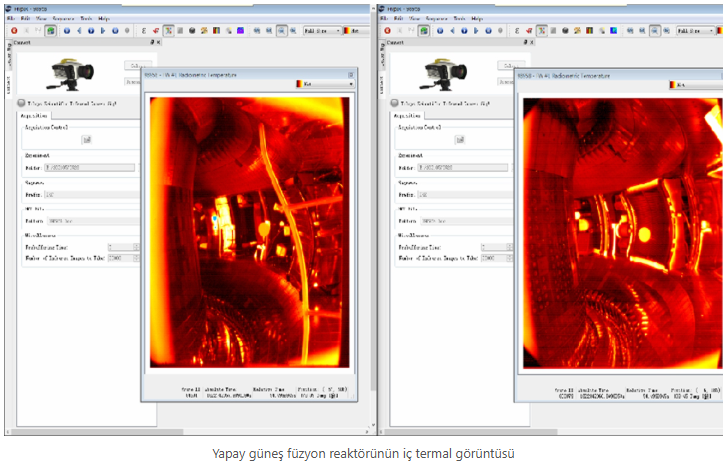Click the previous frame arrow in left toolbar

pos(78,31)
